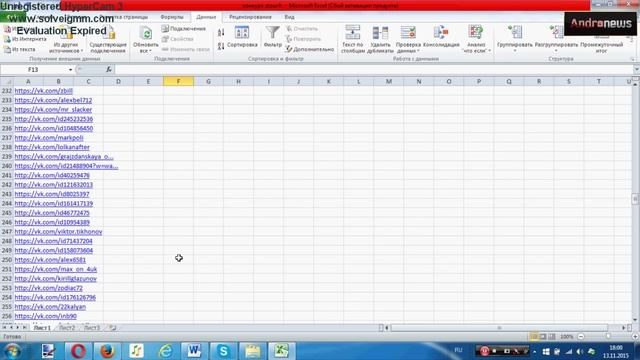Select row 250 header
The image size is (640, 360).
(7, 260)
